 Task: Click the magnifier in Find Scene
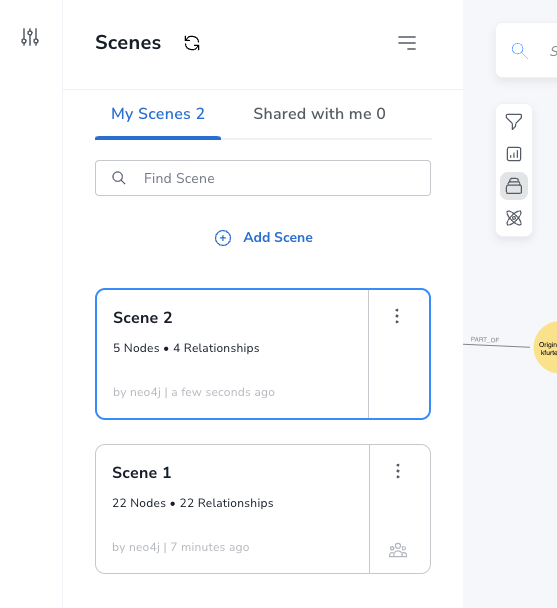tap(119, 178)
